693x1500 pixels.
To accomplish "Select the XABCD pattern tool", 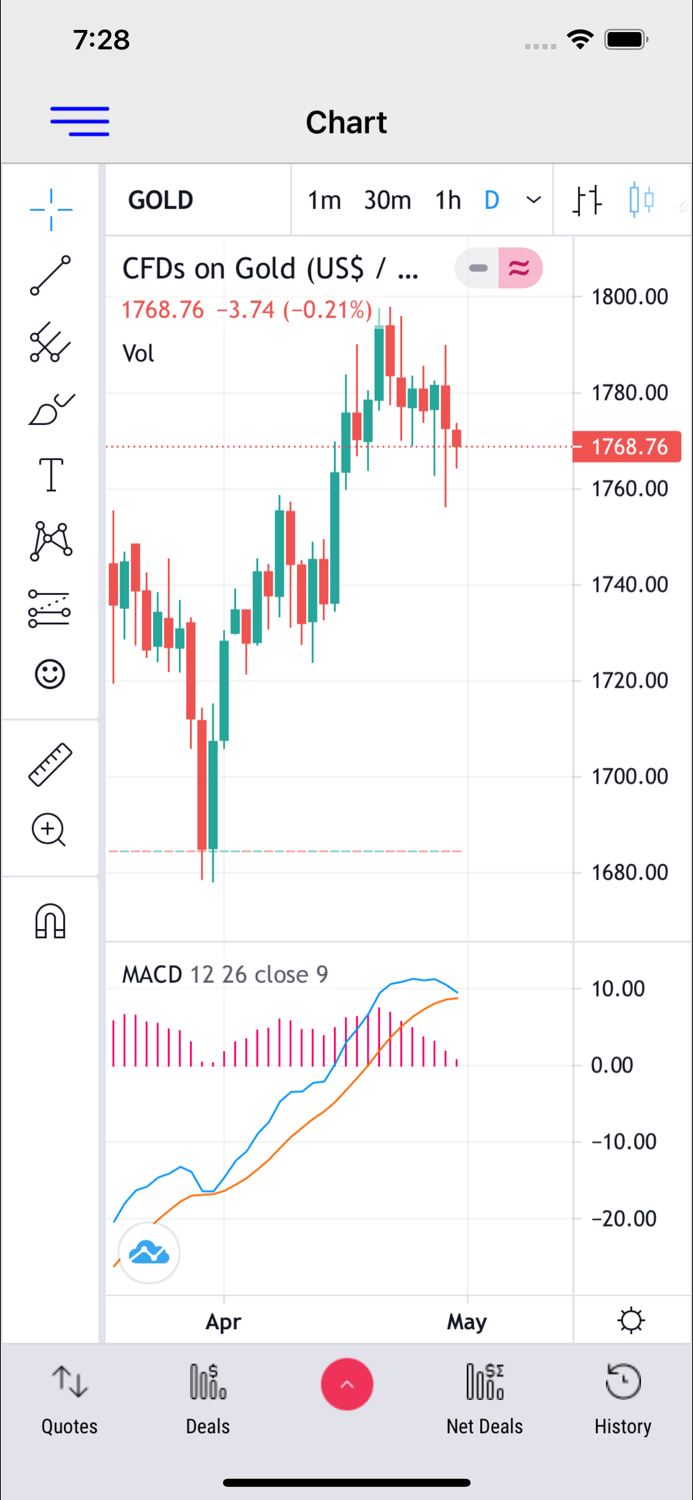I will click(50, 541).
